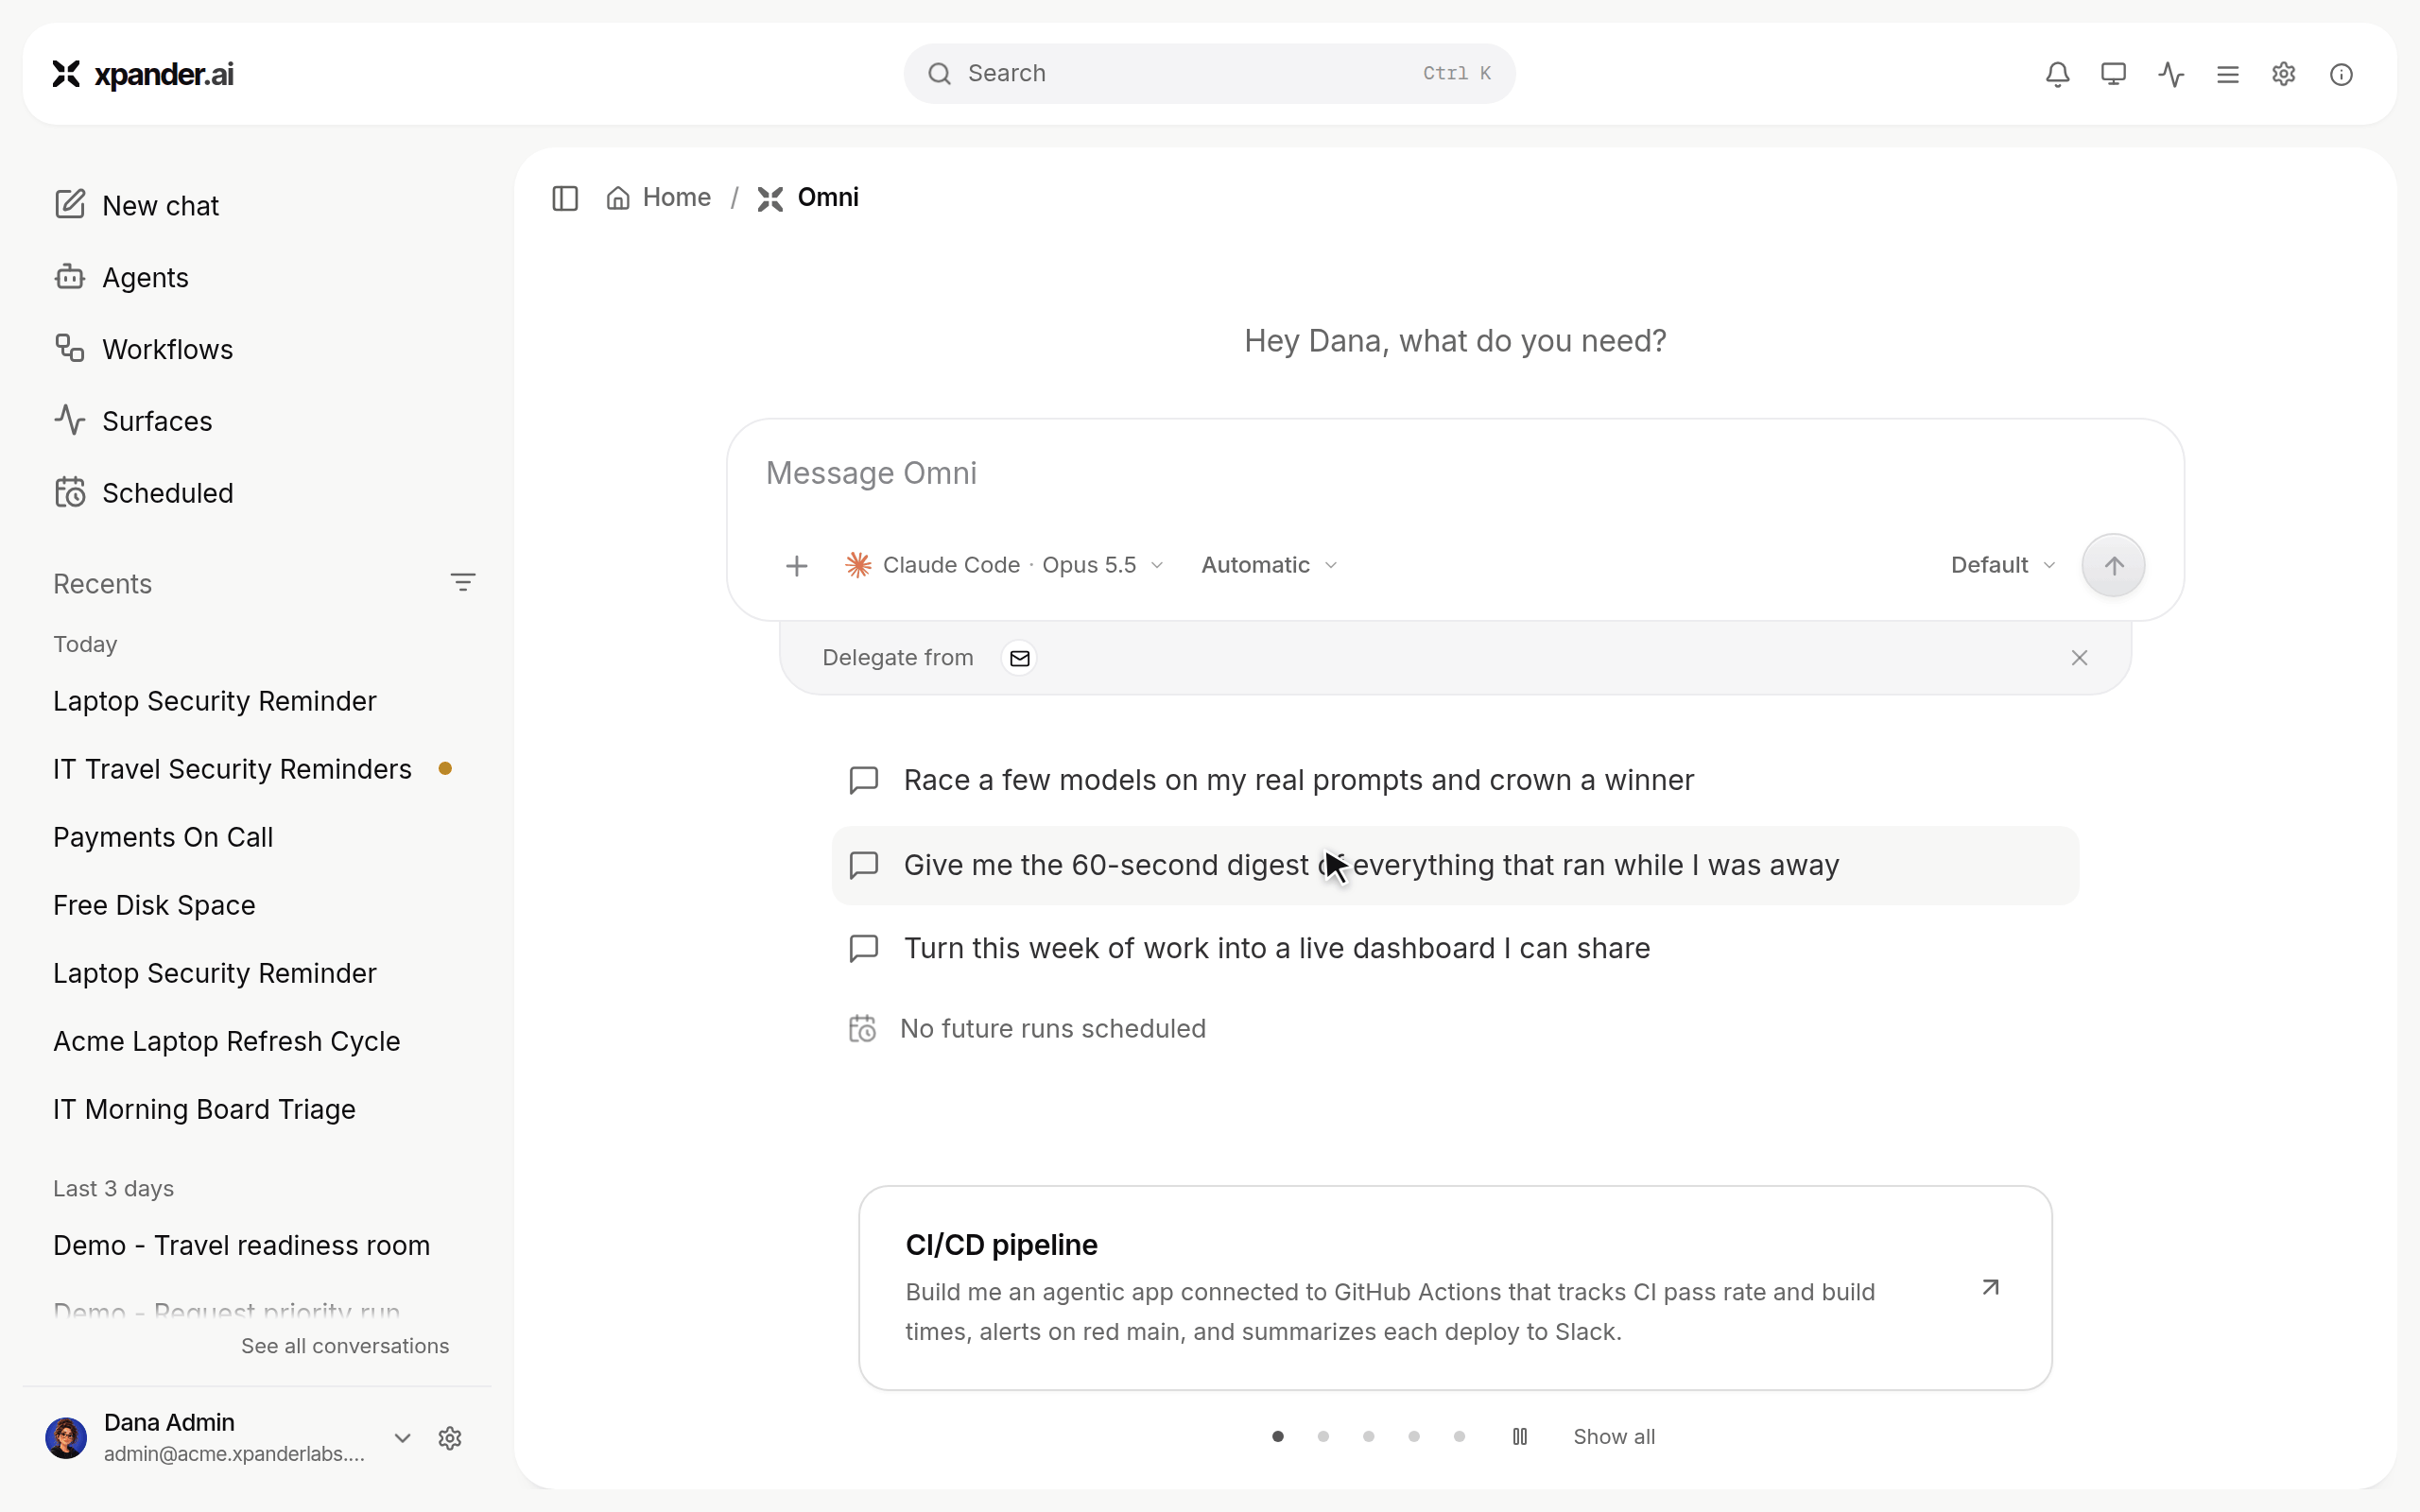
Task: Open the settings gear in top bar
Action: 2283,74
